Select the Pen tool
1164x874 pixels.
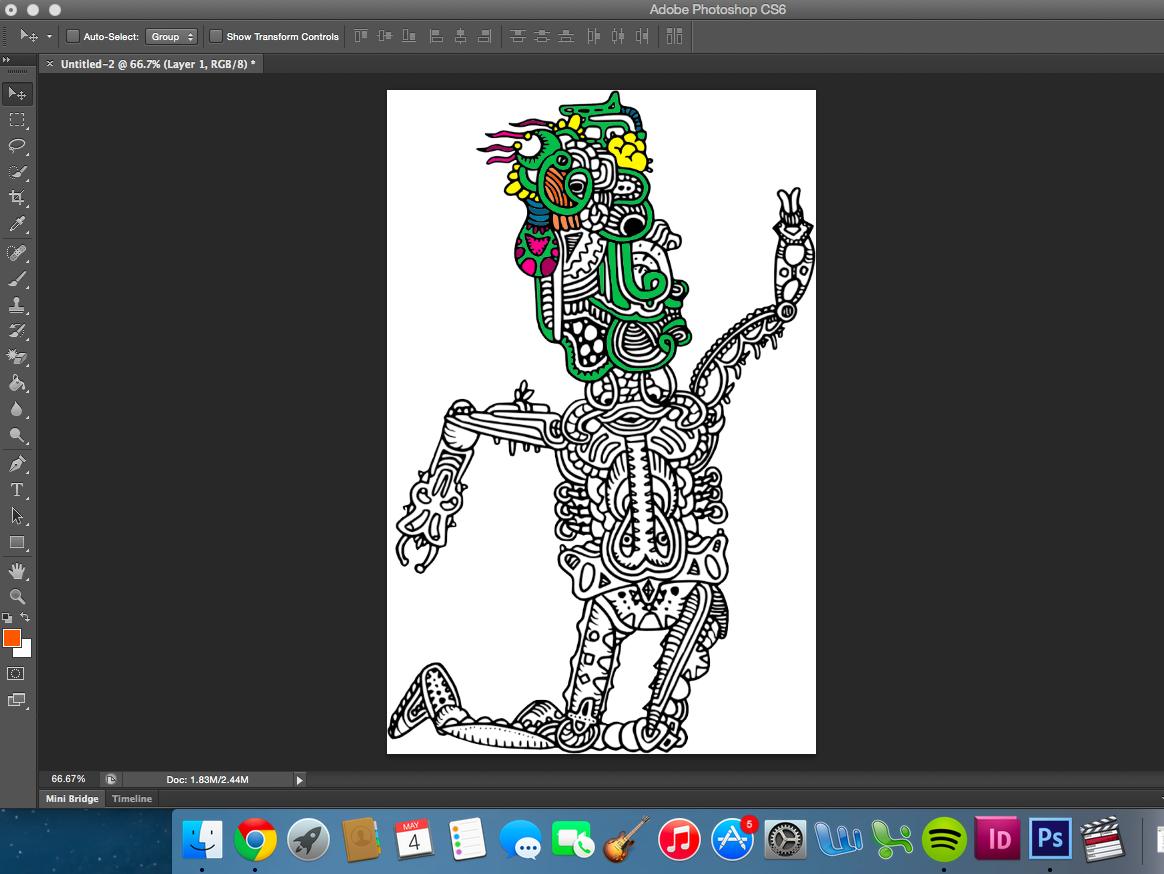point(17,464)
